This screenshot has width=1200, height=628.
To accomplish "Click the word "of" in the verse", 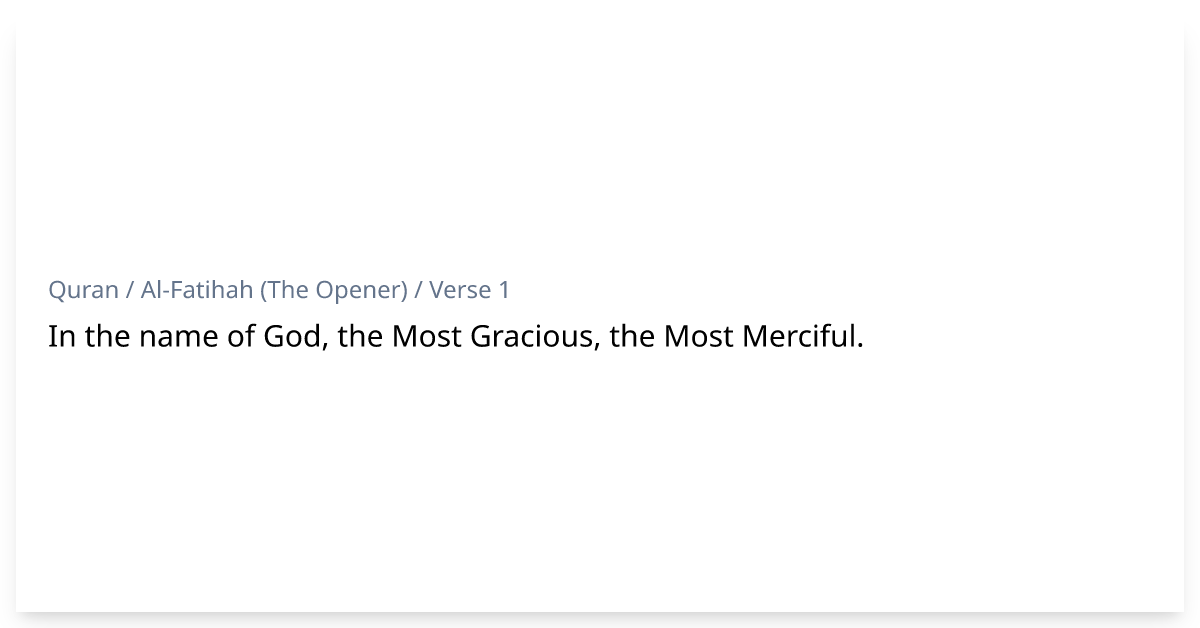I will pos(241,337).
